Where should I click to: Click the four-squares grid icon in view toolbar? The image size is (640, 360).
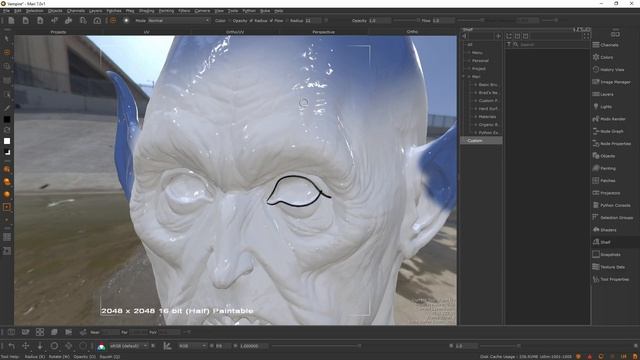(40, 332)
